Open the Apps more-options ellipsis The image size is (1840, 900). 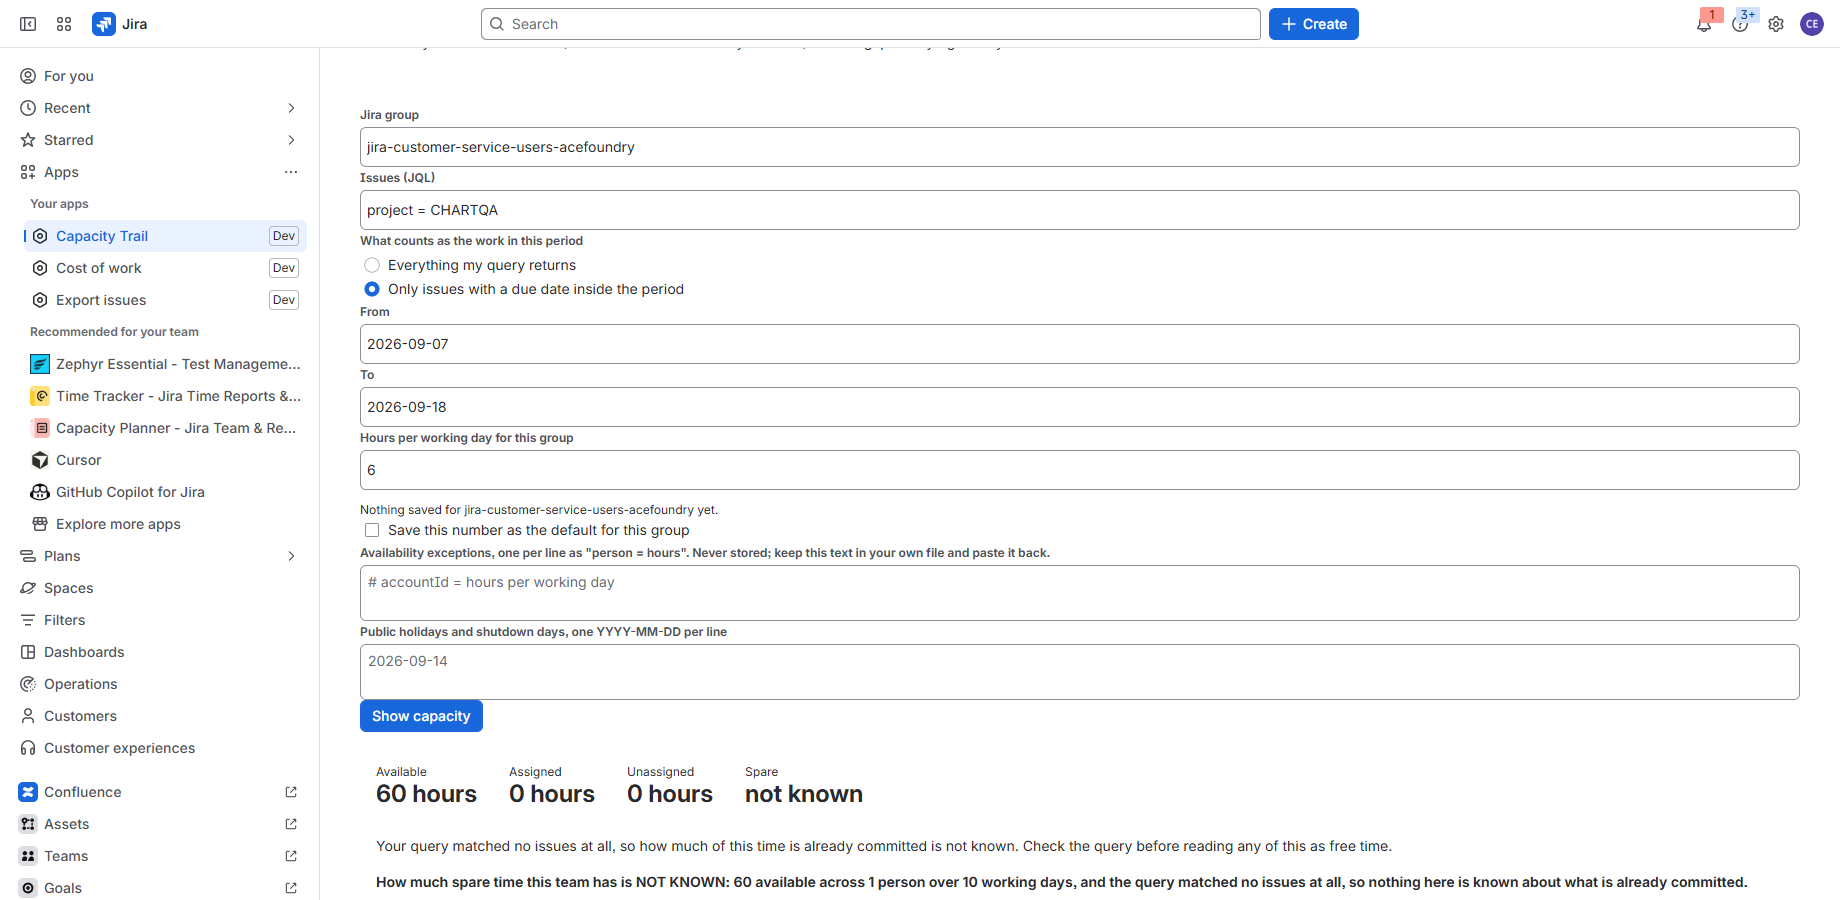[291, 172]
